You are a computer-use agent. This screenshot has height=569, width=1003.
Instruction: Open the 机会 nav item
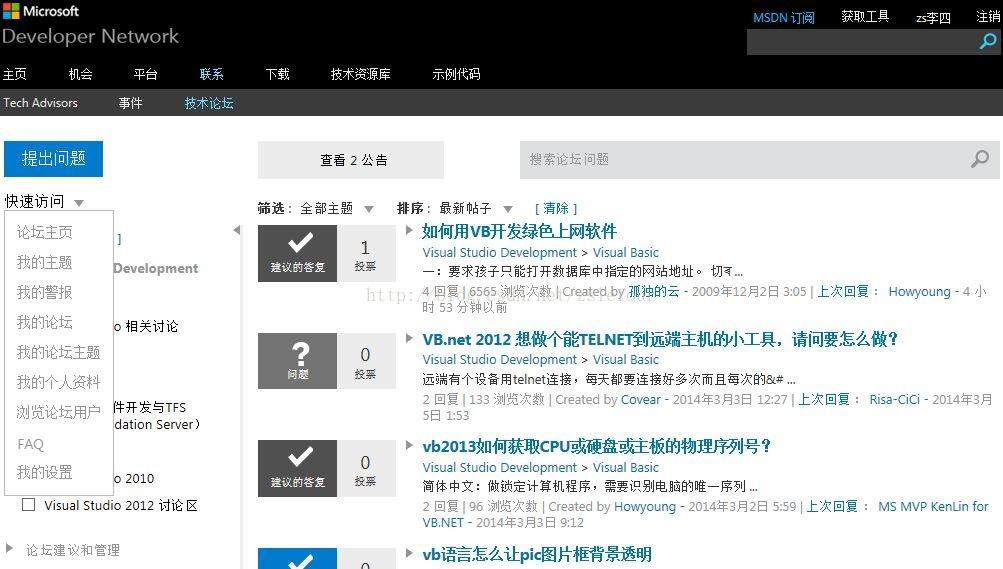pos(81,74)
